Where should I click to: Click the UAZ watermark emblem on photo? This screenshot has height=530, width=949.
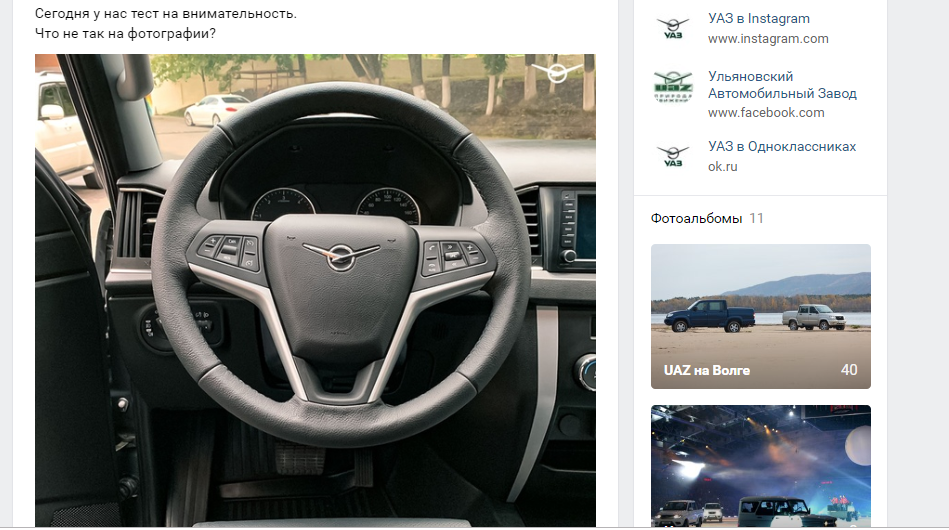pyautogui.click(x=557, y=72)
